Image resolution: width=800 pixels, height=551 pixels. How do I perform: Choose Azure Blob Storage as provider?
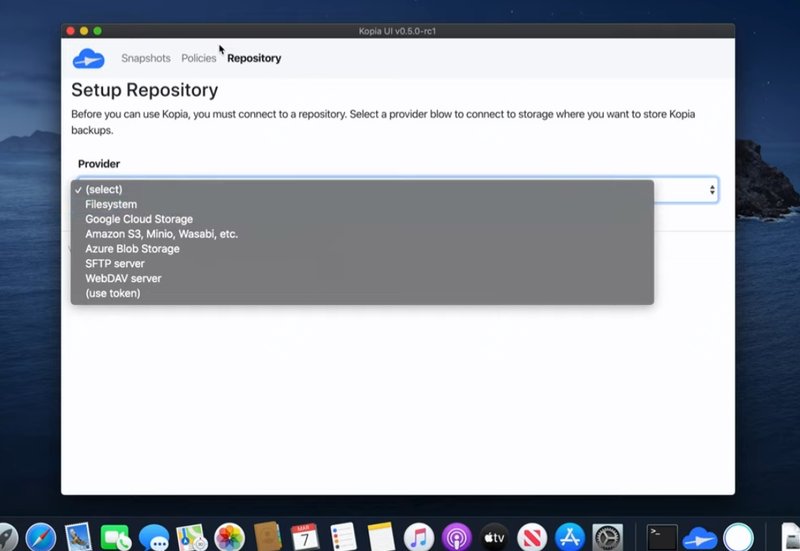coord(132,249)
